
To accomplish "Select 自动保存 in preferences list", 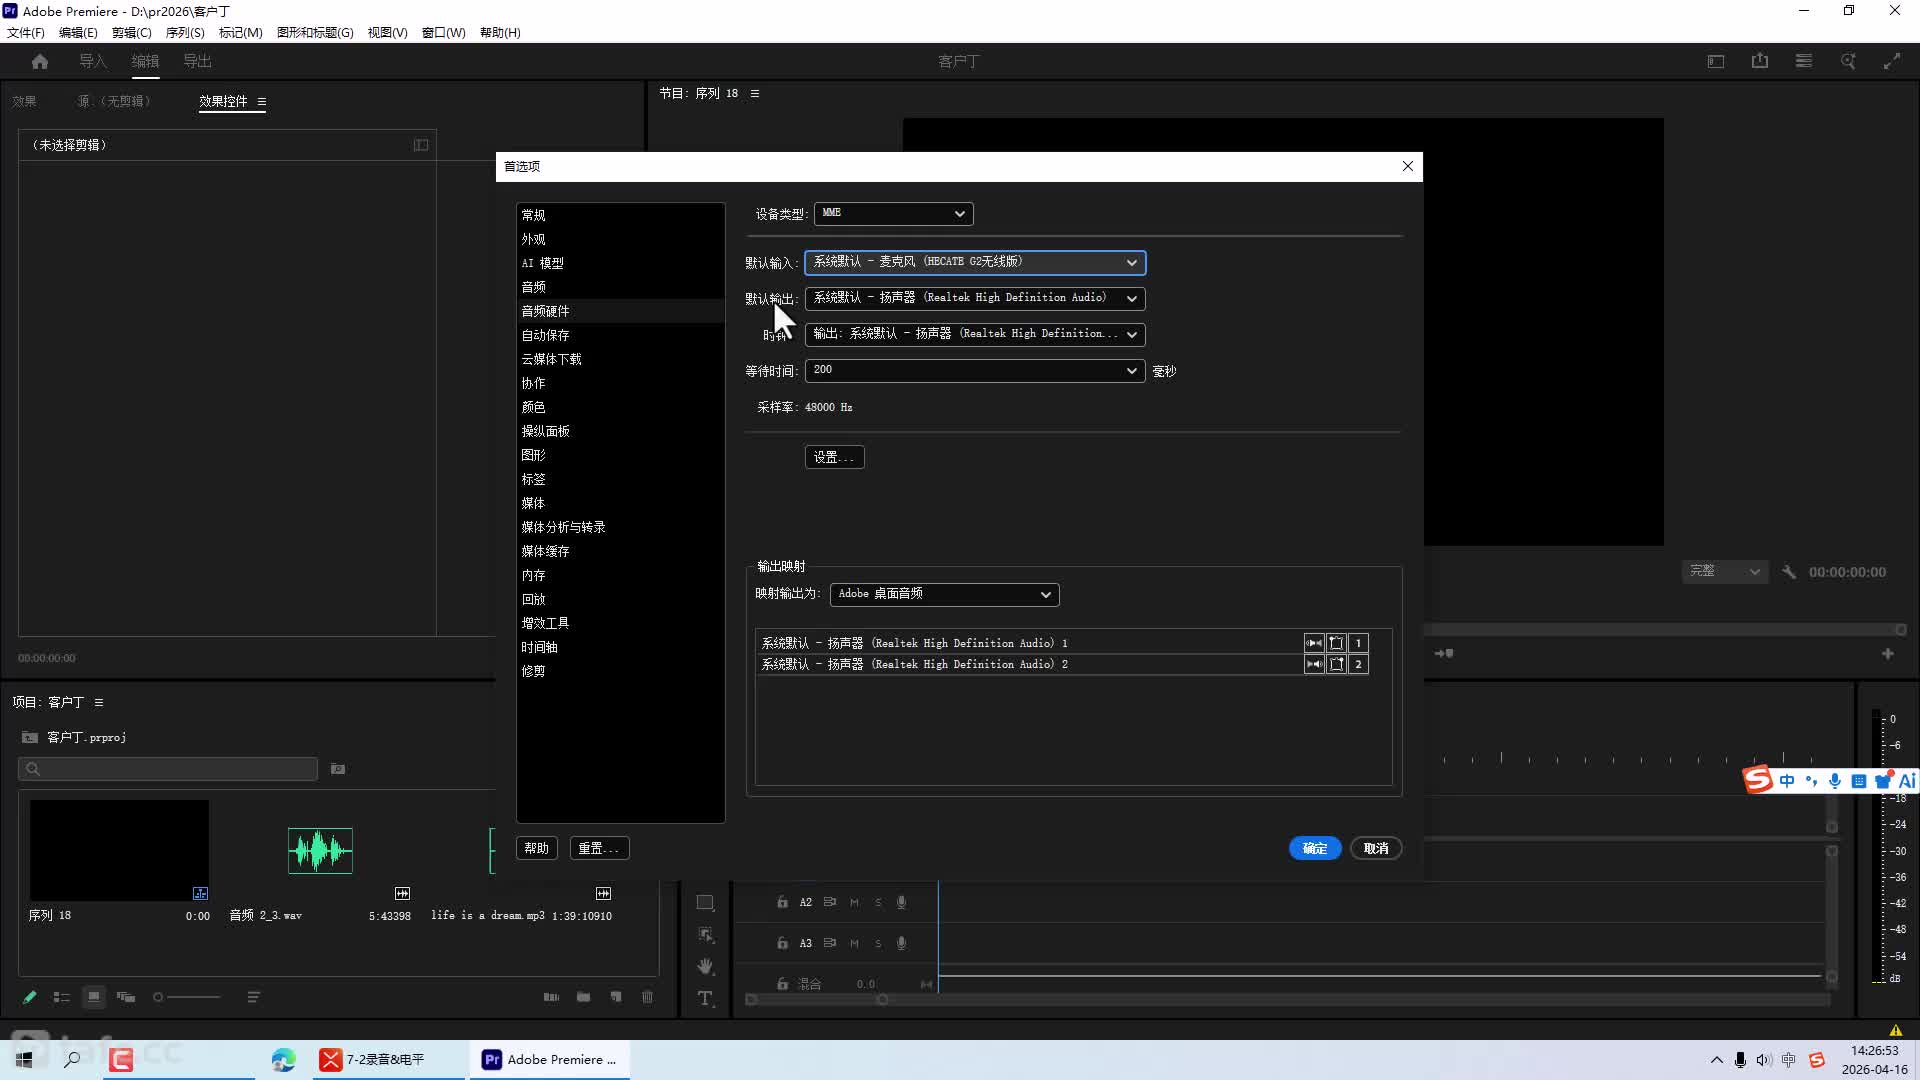I will tap(545, 335).
